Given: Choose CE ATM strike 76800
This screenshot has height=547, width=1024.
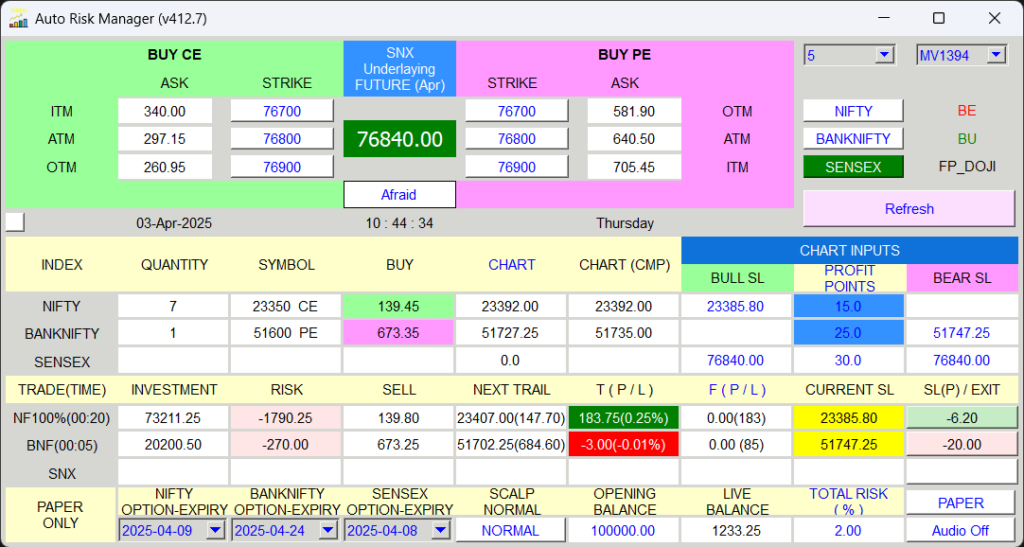Looking at the screenshot, I should (x=282, y=139).
